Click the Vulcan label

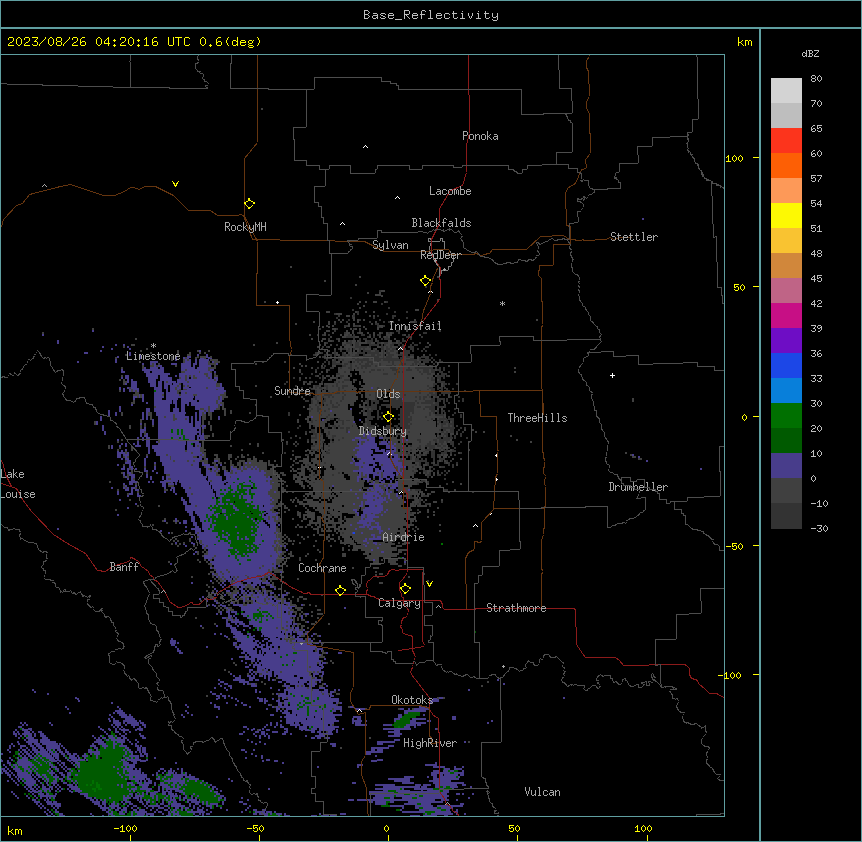click(543, 792)
